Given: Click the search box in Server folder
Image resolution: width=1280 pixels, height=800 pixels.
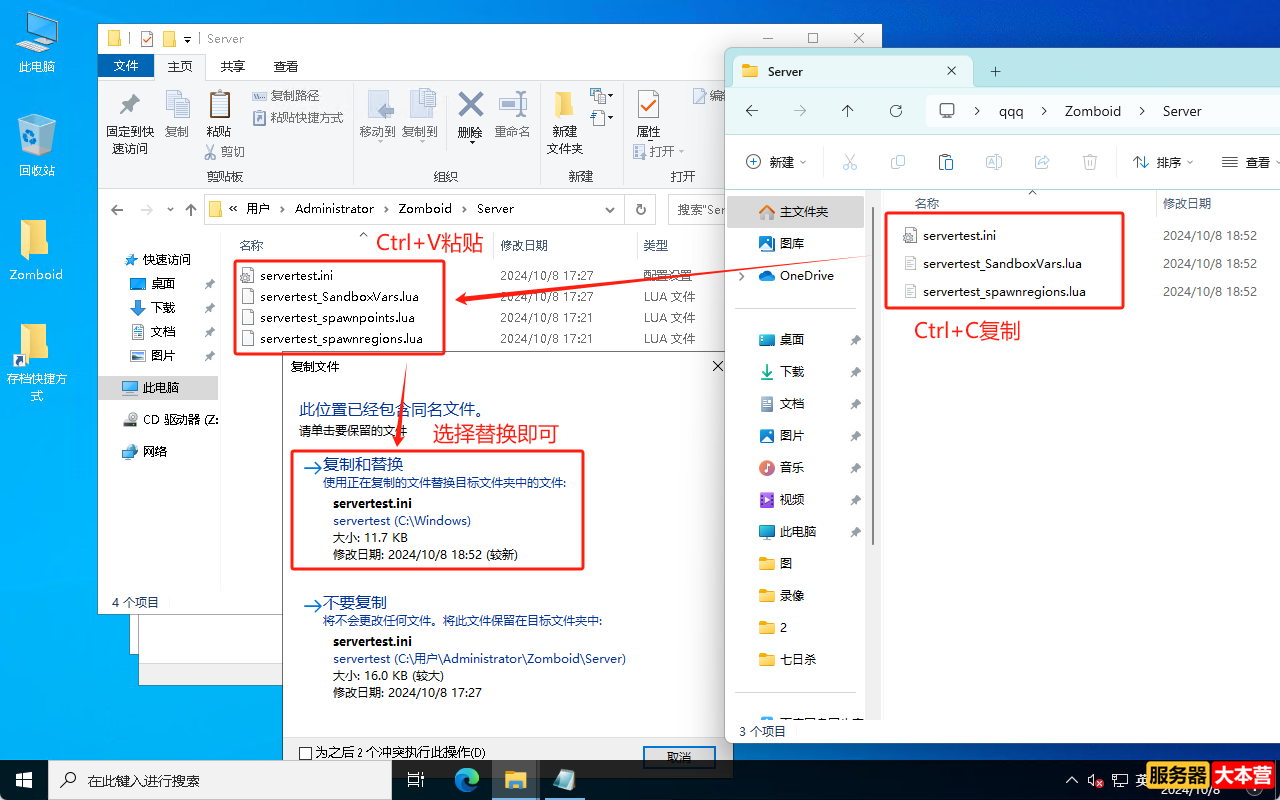Looking at the screenshot, I should coord(697,209).
